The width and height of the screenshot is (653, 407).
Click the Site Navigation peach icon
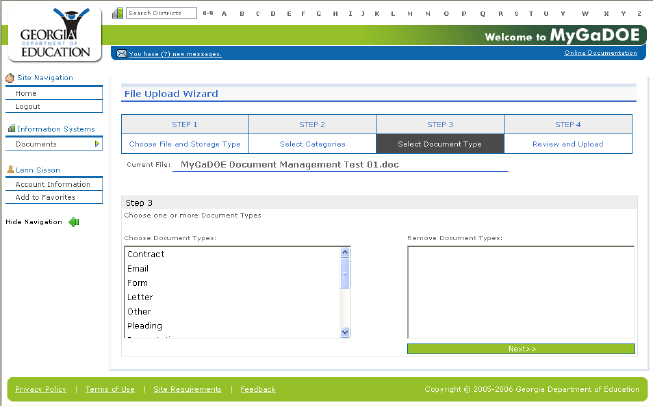pos(10,77)
